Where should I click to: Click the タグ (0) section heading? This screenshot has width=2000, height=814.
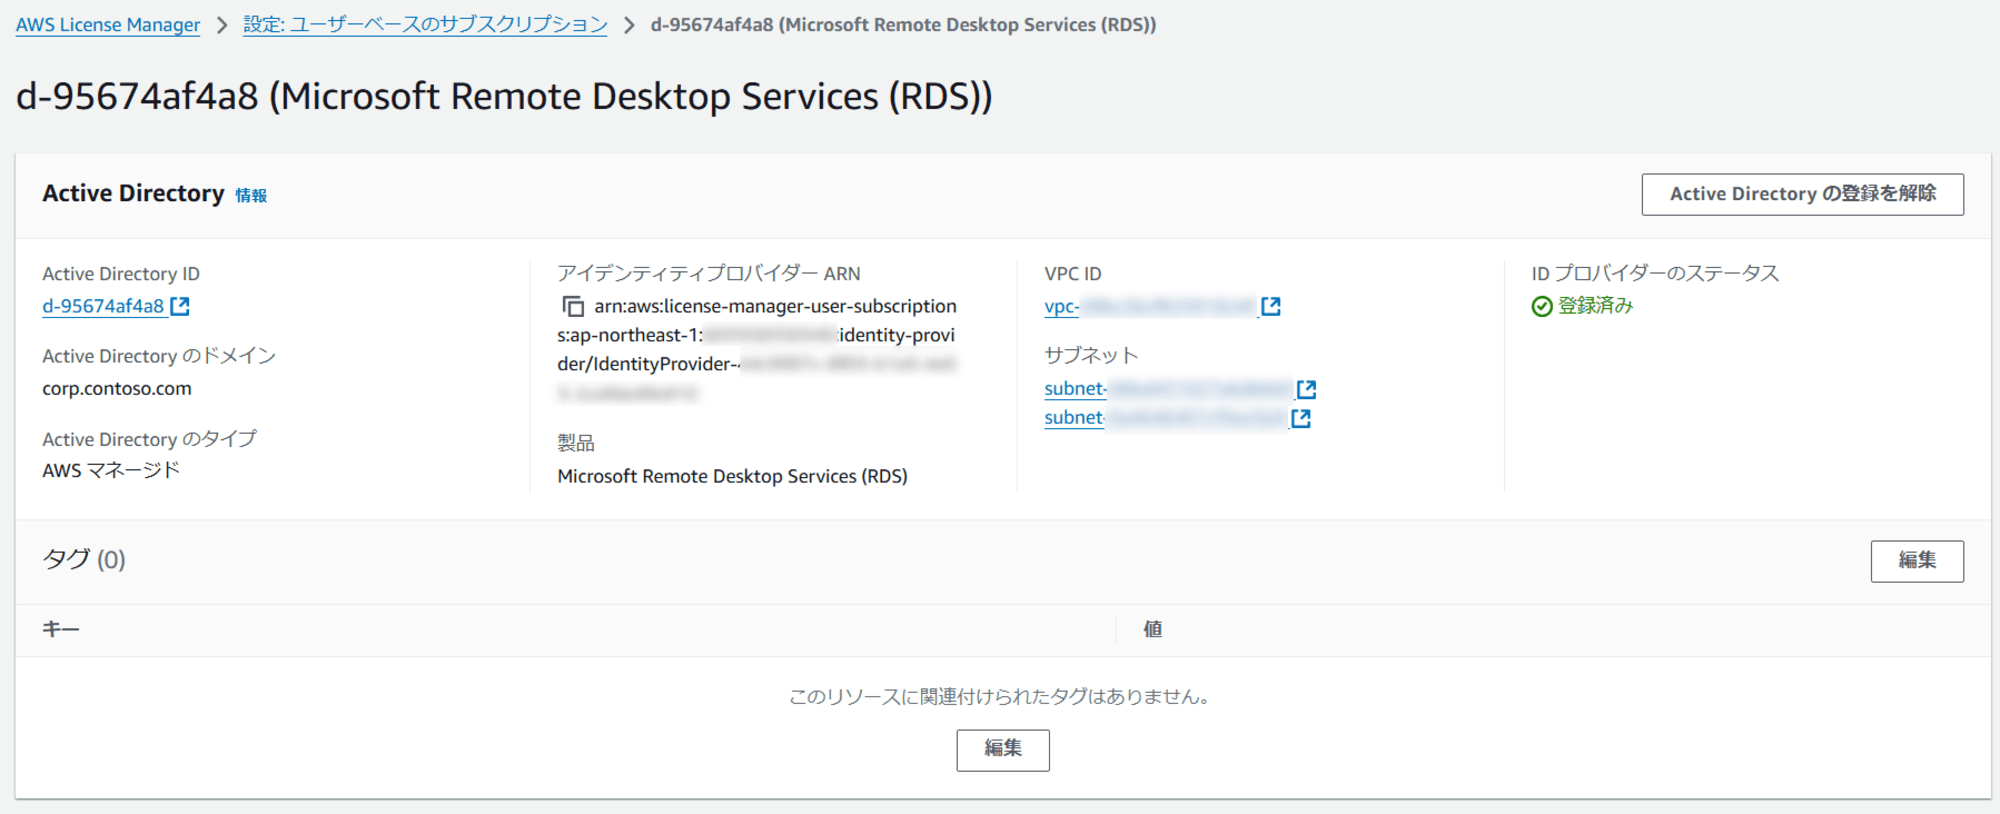point(84,559)
